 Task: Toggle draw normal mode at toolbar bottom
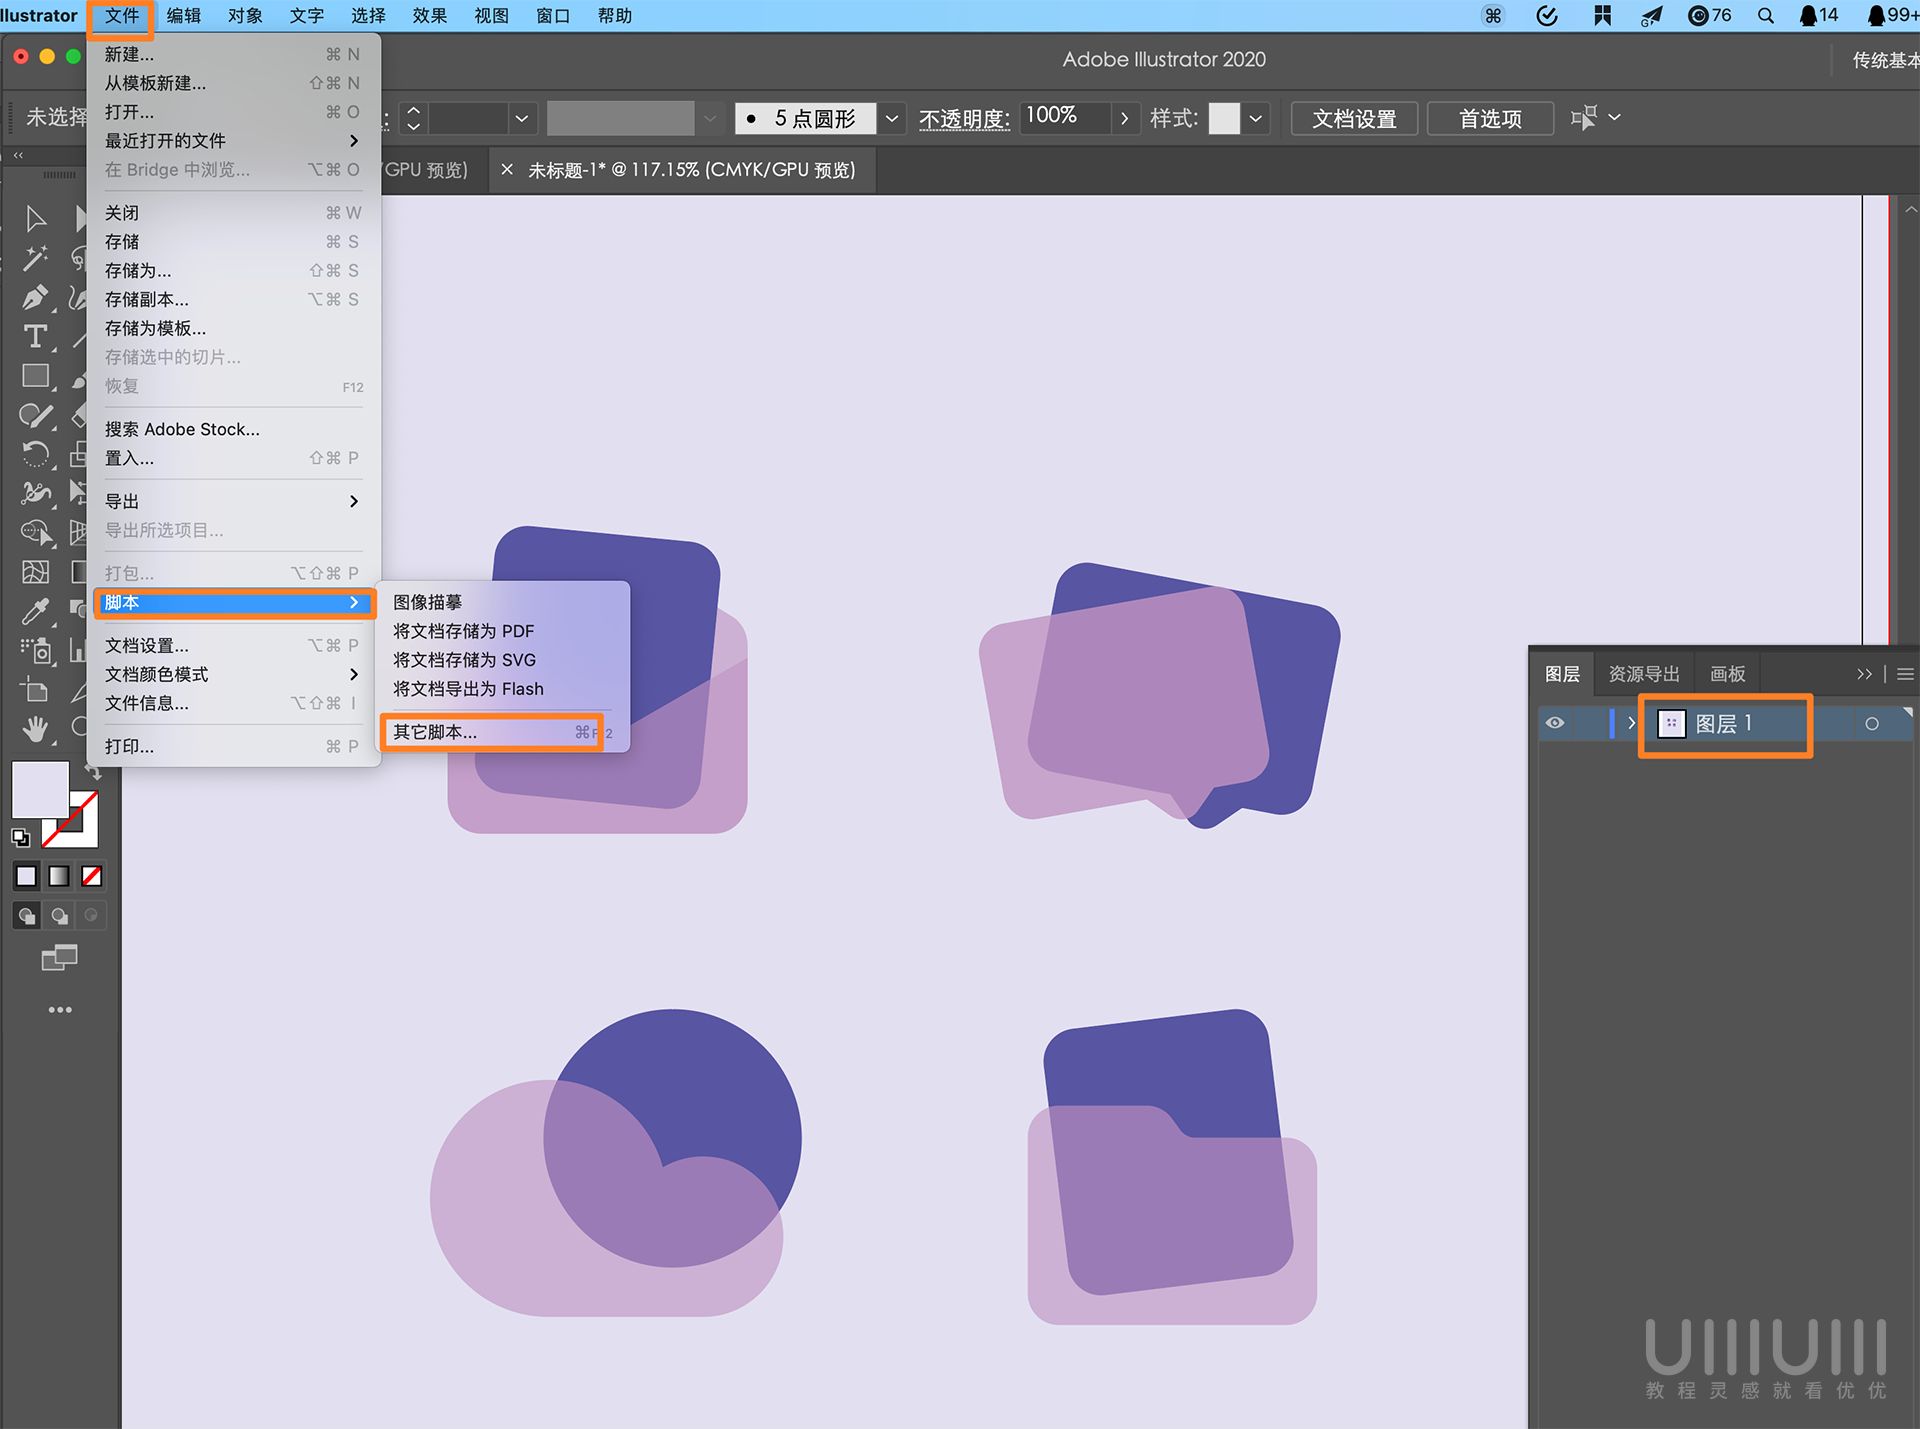[26, 915]
